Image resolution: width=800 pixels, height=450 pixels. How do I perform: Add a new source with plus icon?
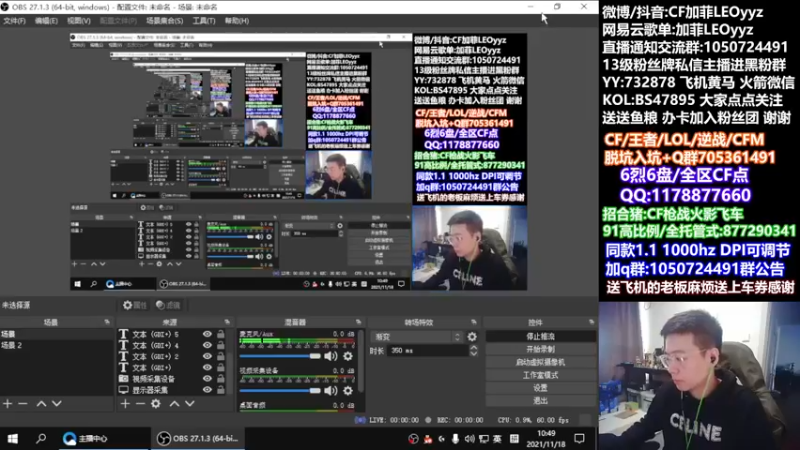coord(125,404)
